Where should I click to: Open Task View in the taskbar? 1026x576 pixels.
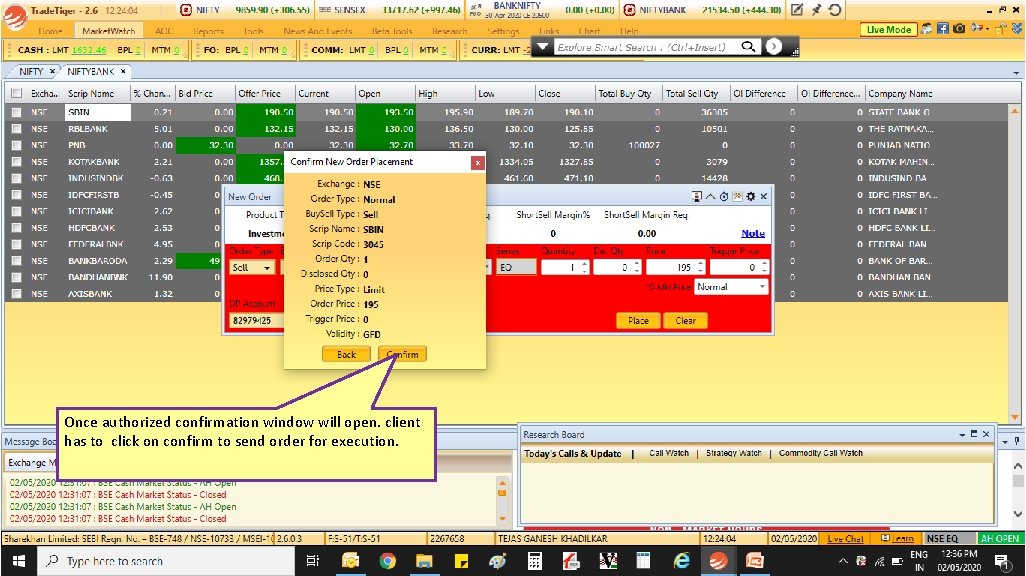click(313, 561)
